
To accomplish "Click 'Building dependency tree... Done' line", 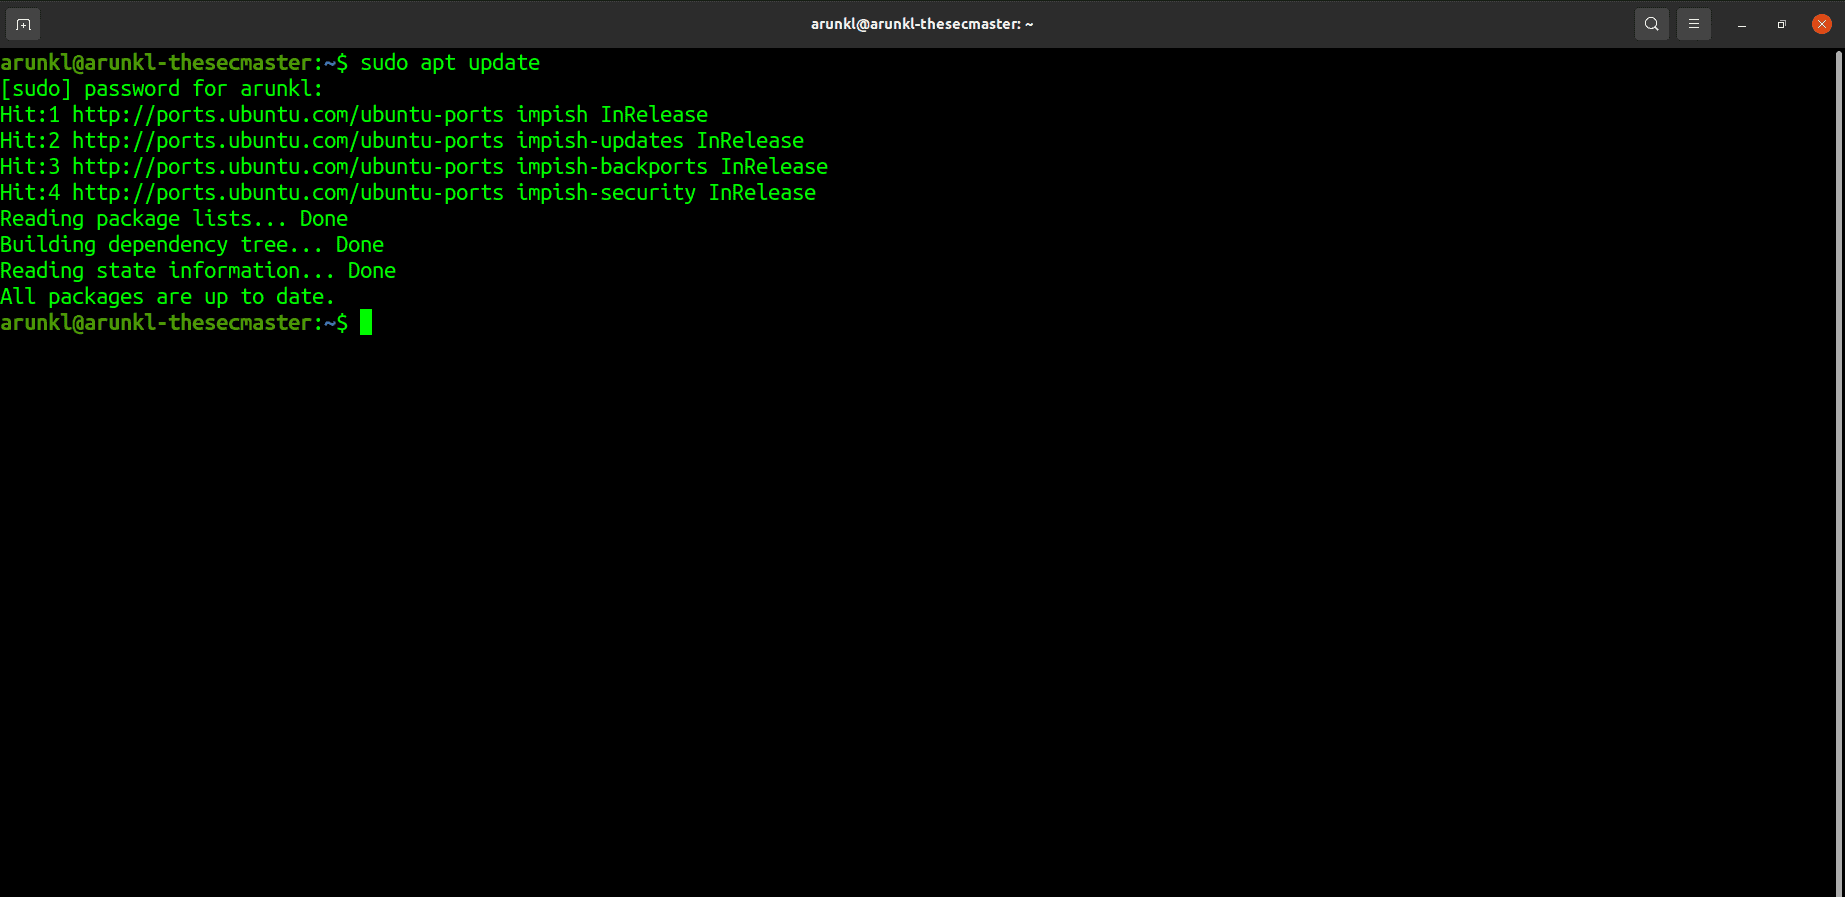I will pos(192,245).
